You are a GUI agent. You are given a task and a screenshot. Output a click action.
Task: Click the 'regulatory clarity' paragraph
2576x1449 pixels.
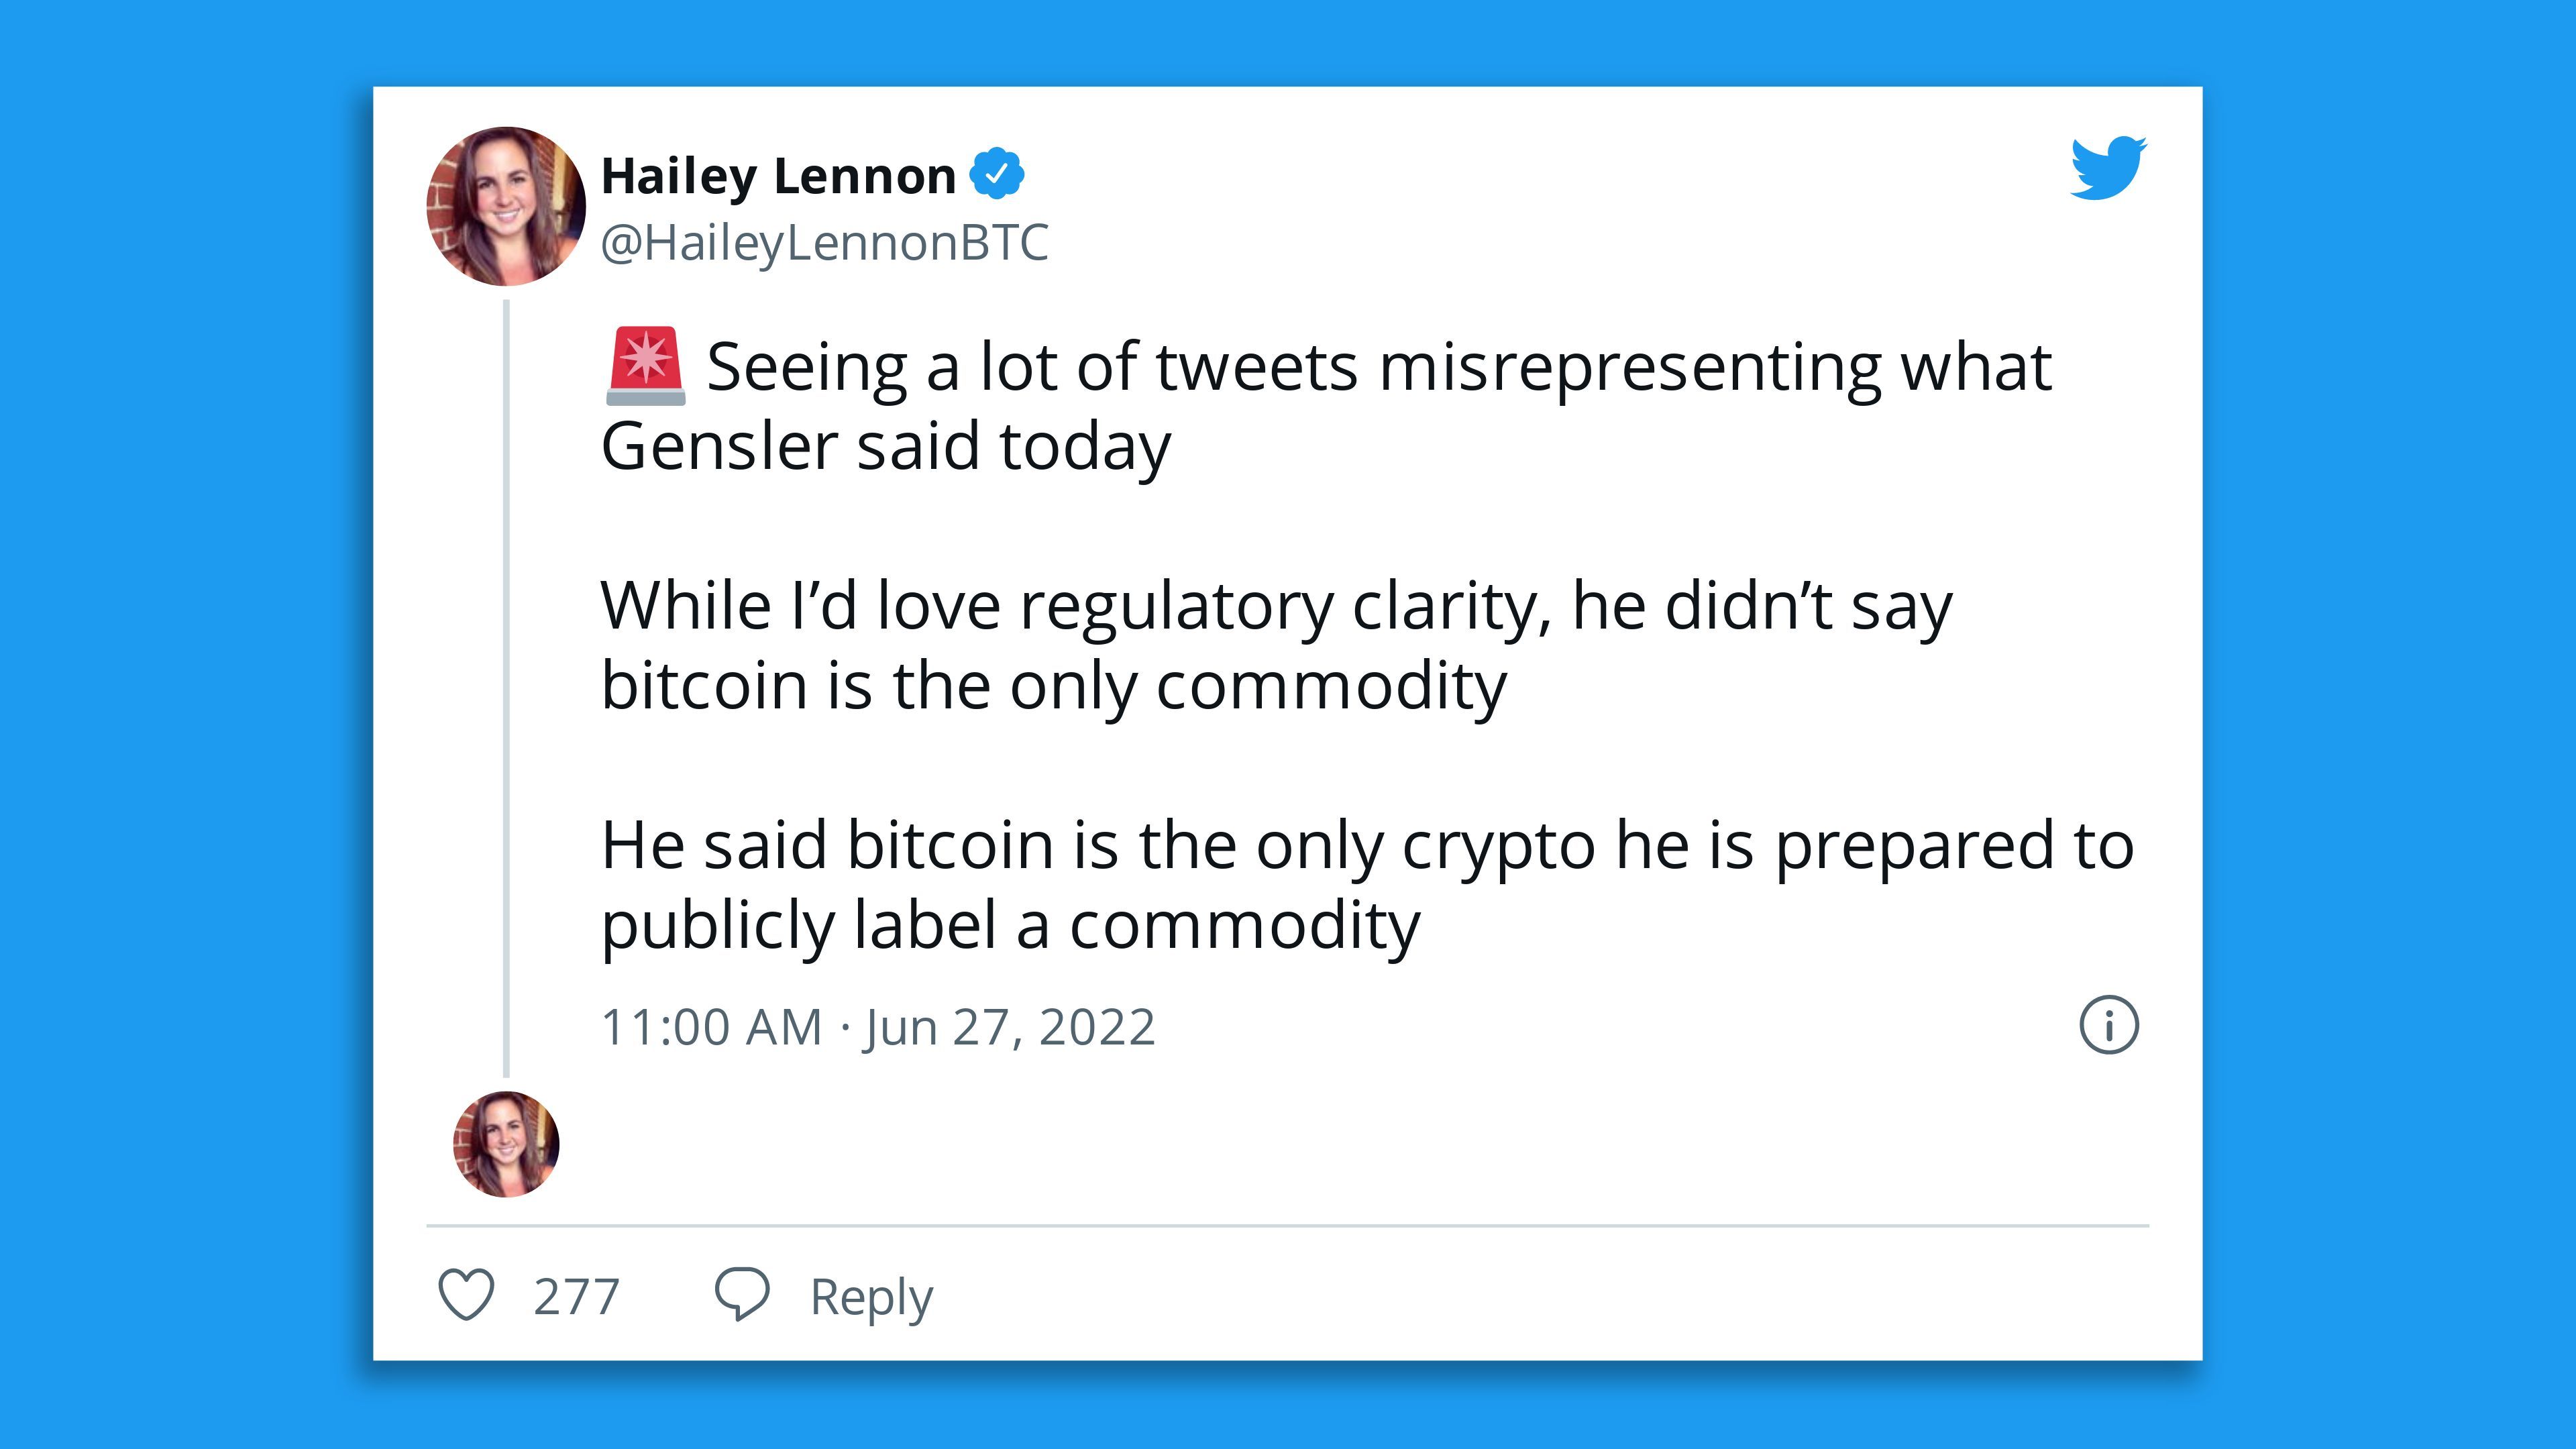click(x=1277, y=646)
